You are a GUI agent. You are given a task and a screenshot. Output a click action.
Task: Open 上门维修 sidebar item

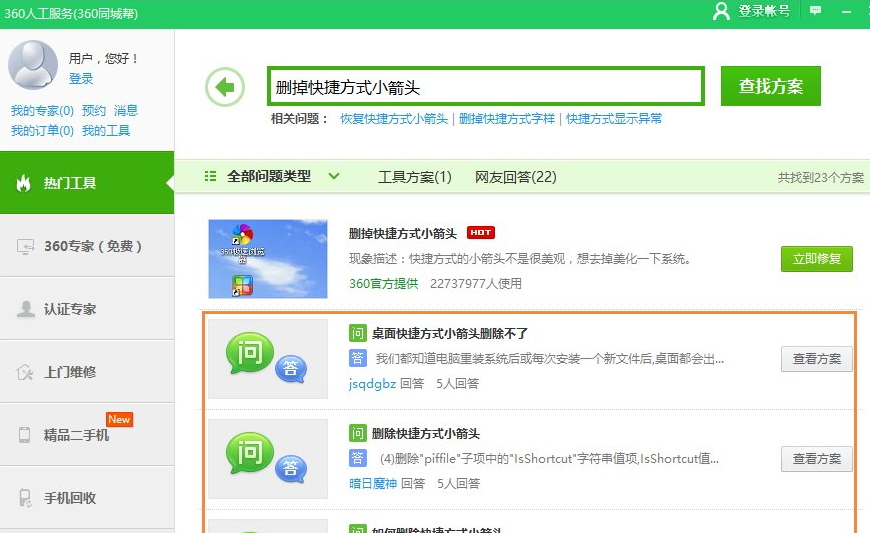pyautogui.click(x=87, y=372)
